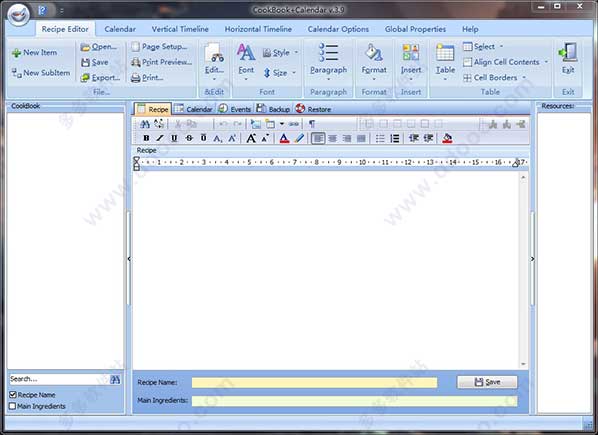Toggle align left paragraph button

coord(318,138)
